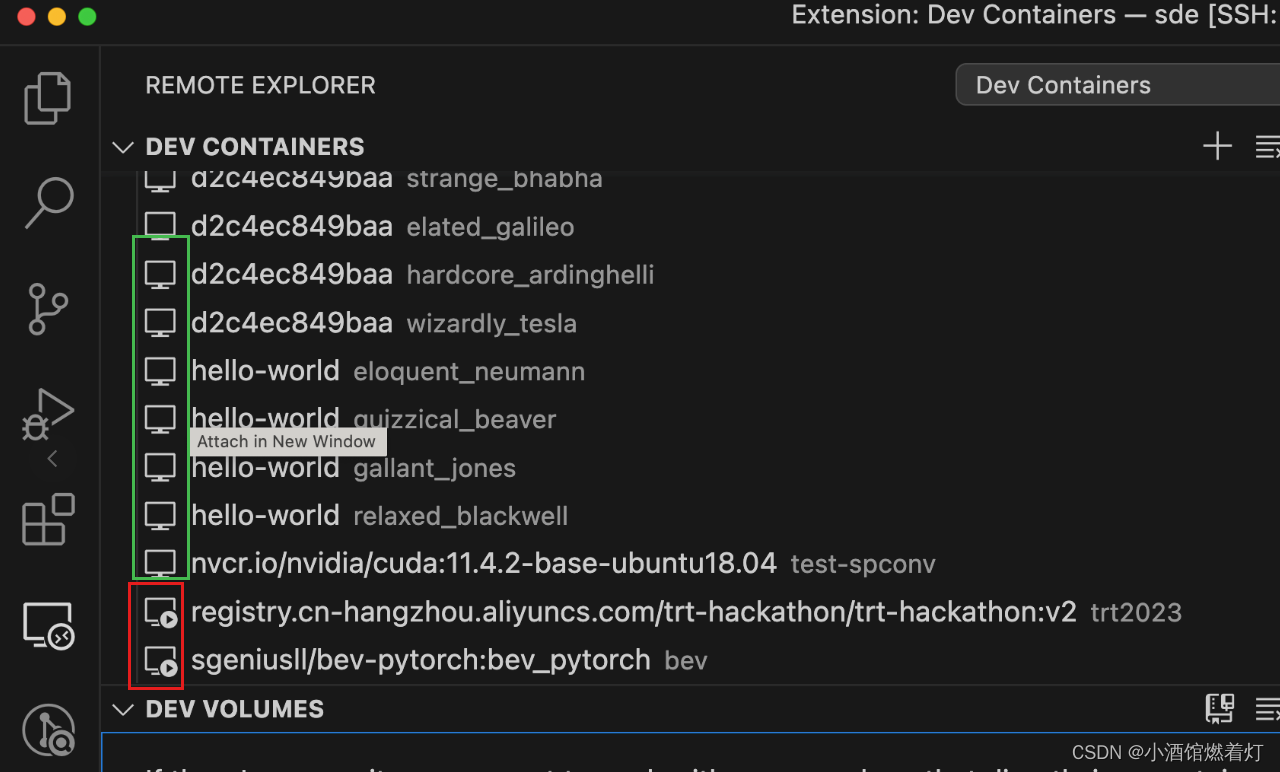The image size is (1280, 772).
Task: Click the container icon for relaxed_blackwell
Action: 160,515
